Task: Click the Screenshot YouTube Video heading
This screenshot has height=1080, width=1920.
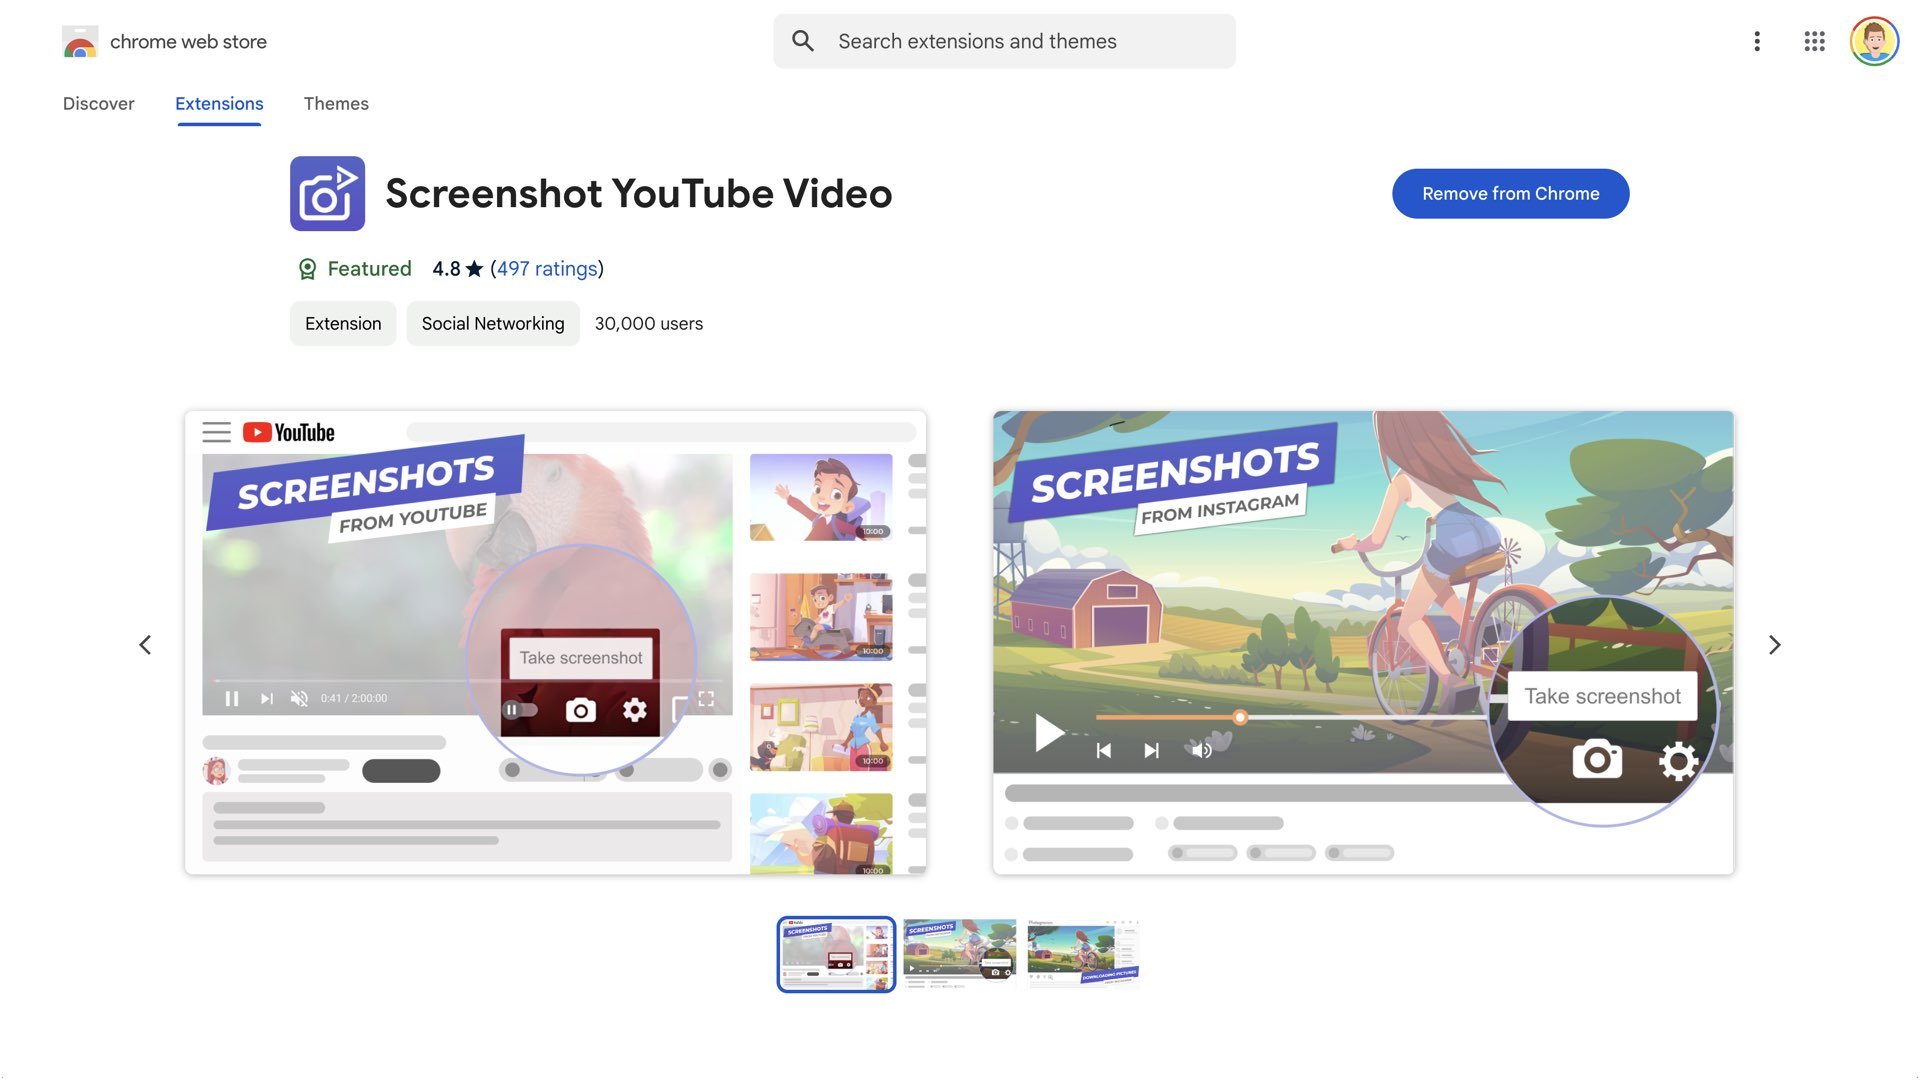Action: tap(638, 194)
